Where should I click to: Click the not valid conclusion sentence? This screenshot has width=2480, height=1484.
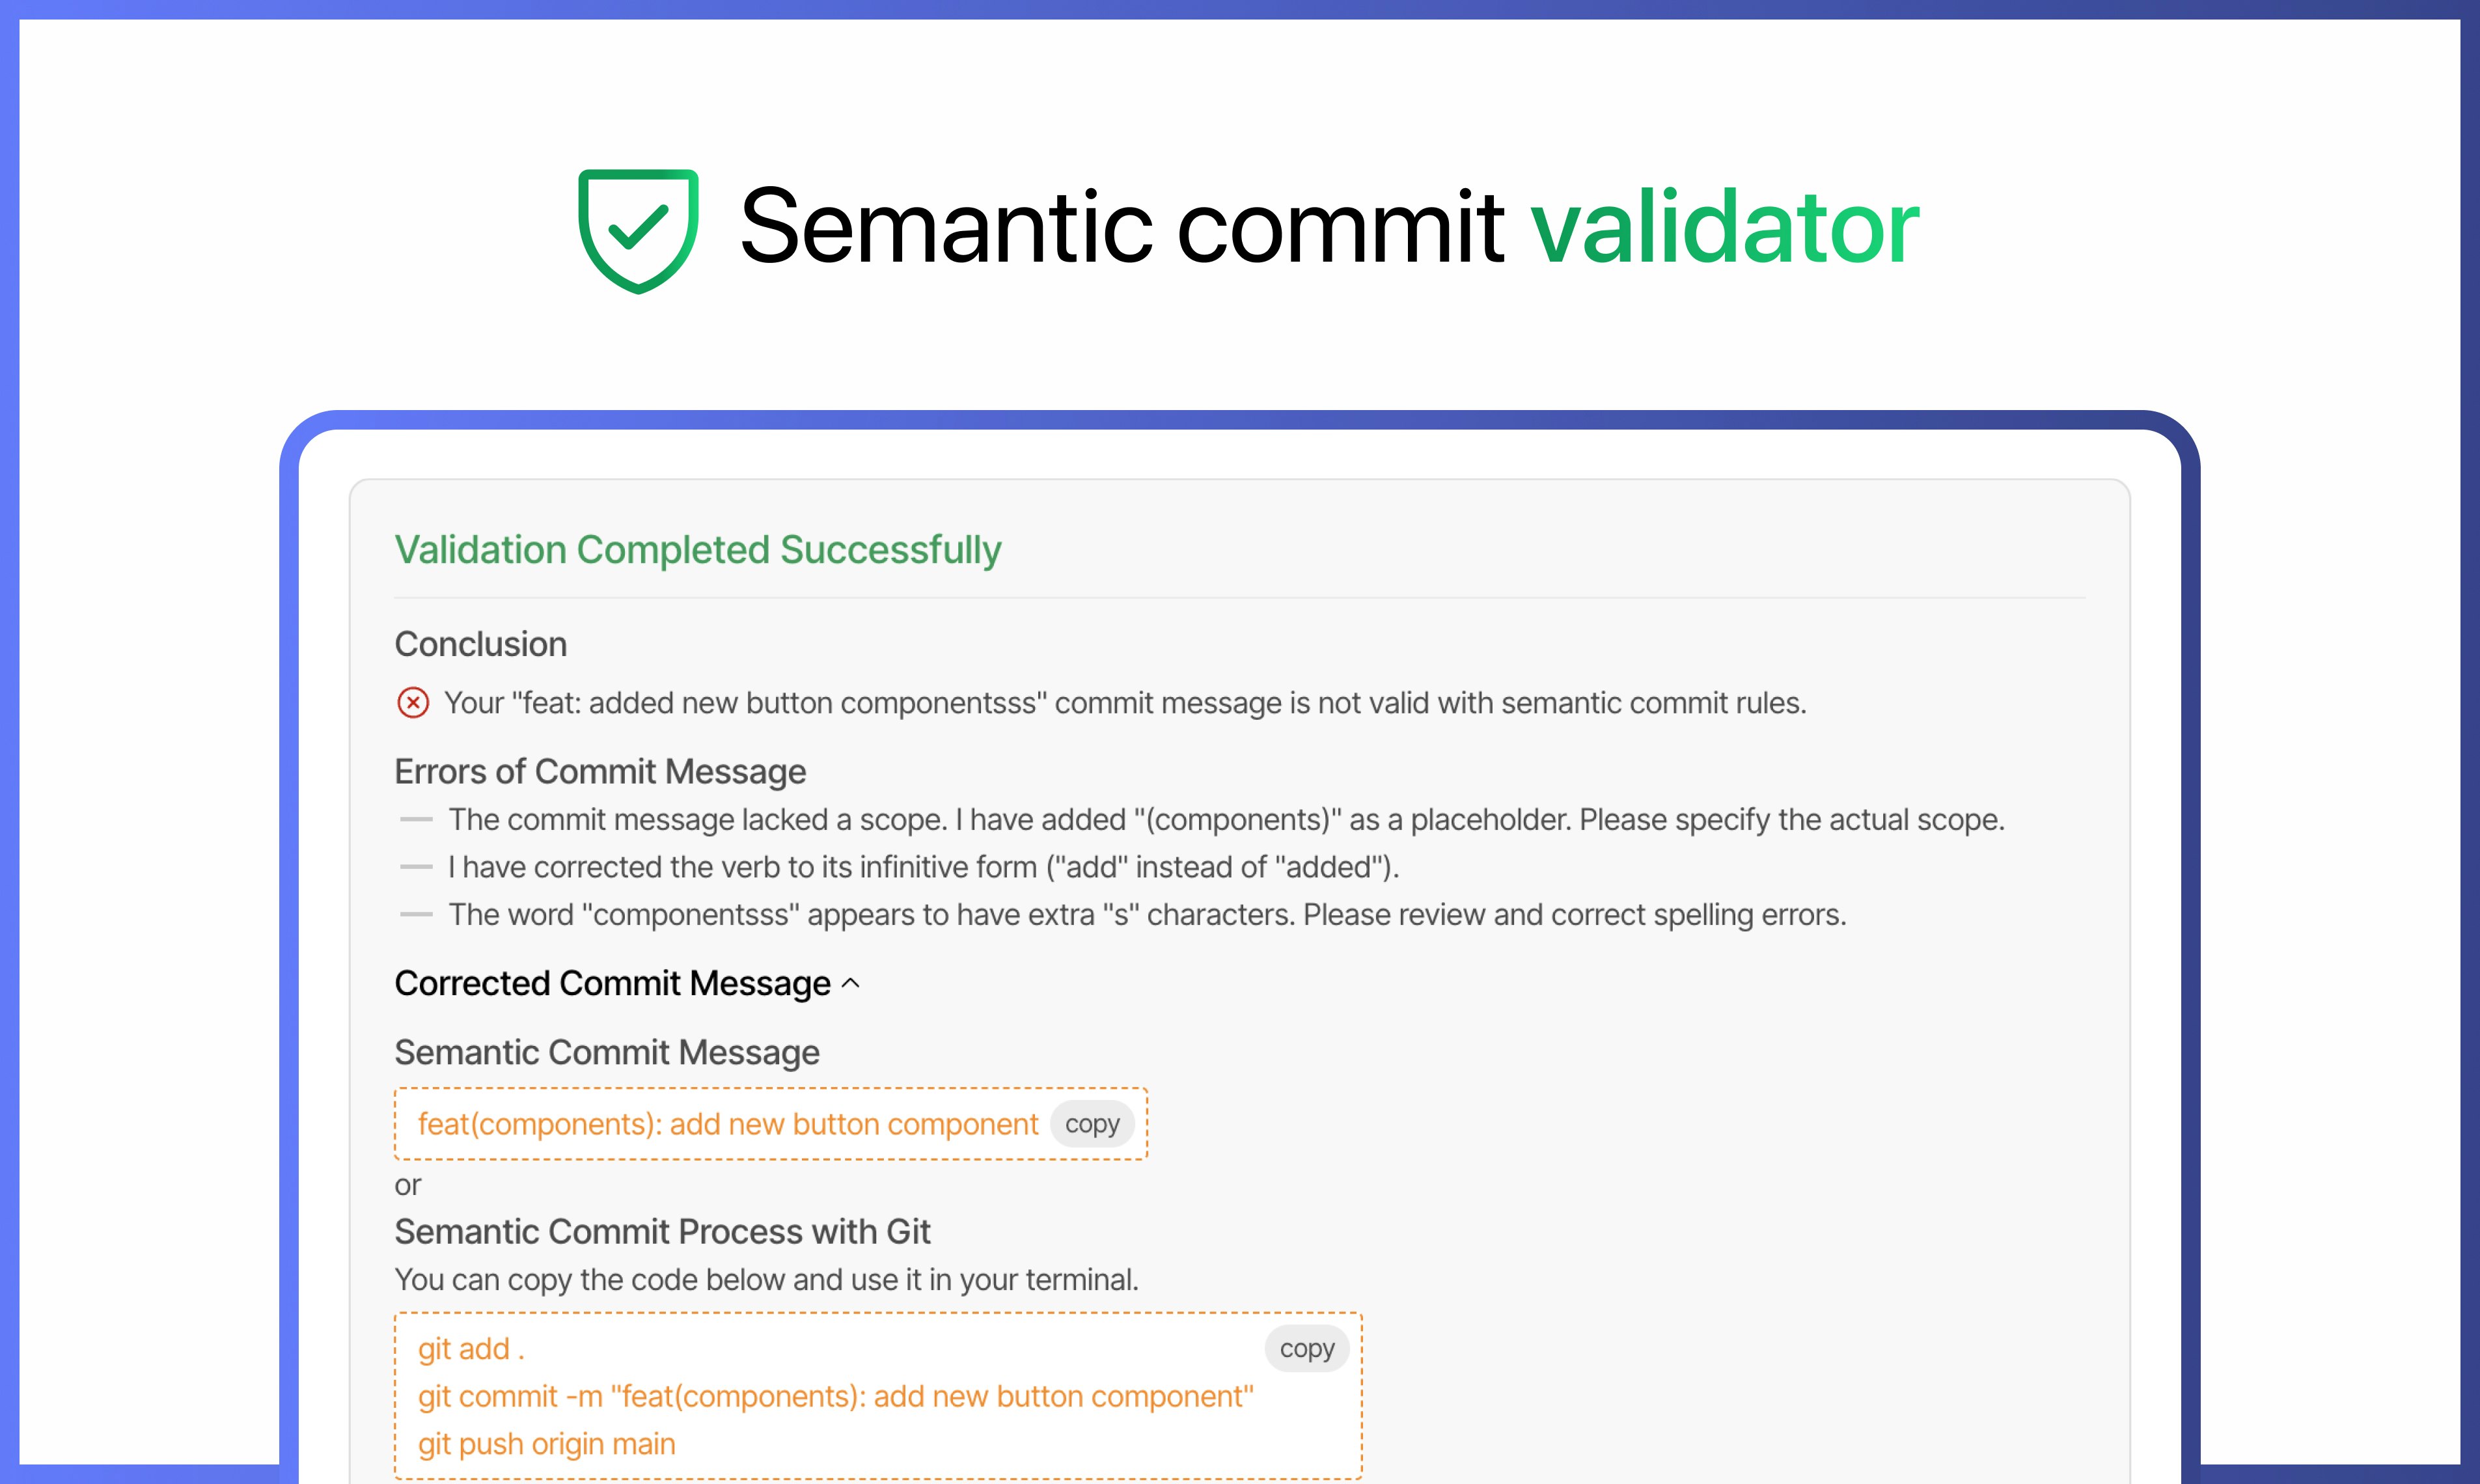[x=1125, y=703]
